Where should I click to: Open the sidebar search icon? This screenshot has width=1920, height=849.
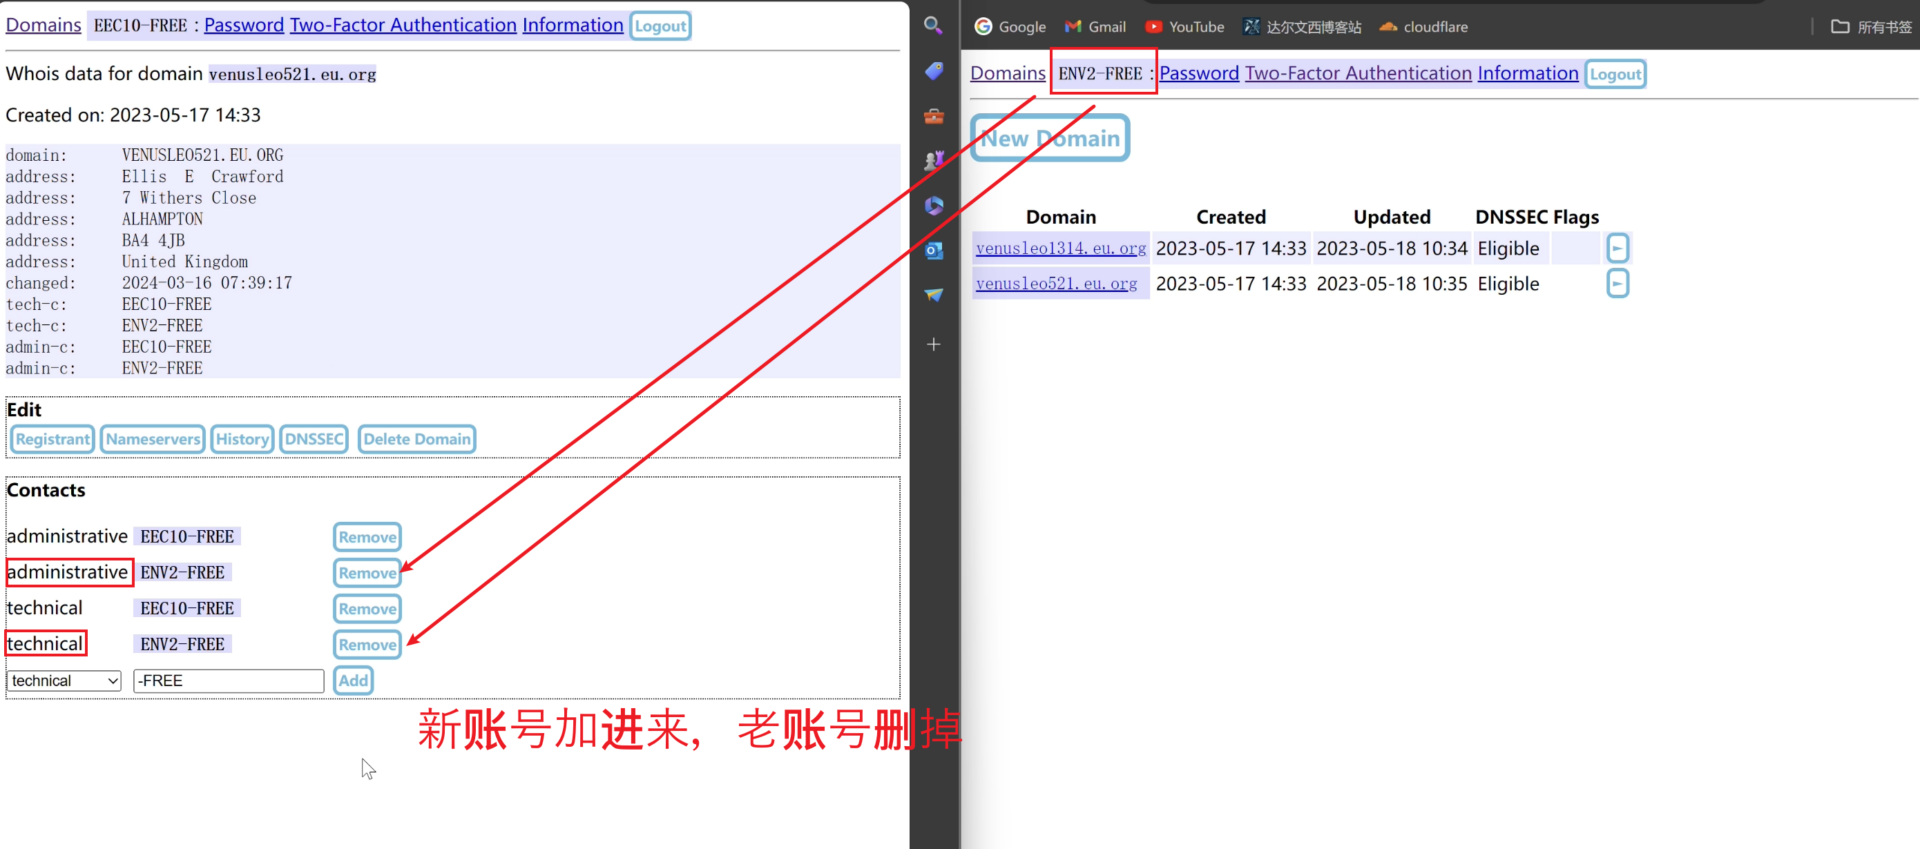[933, 26]
